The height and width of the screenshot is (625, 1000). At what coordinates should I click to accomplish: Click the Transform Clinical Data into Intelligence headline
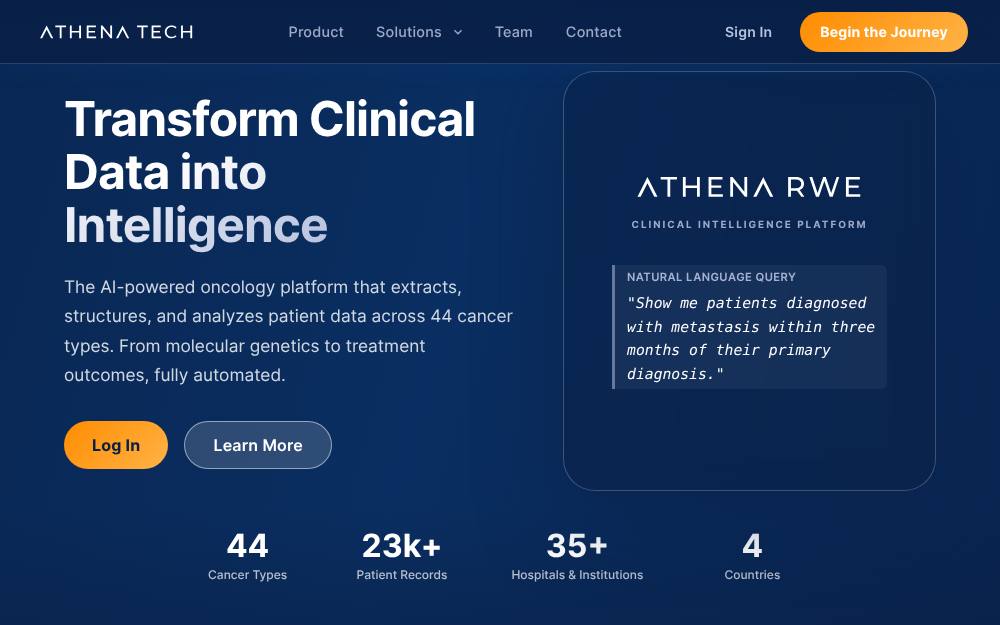pyautogui.click(x=270, y=172)
